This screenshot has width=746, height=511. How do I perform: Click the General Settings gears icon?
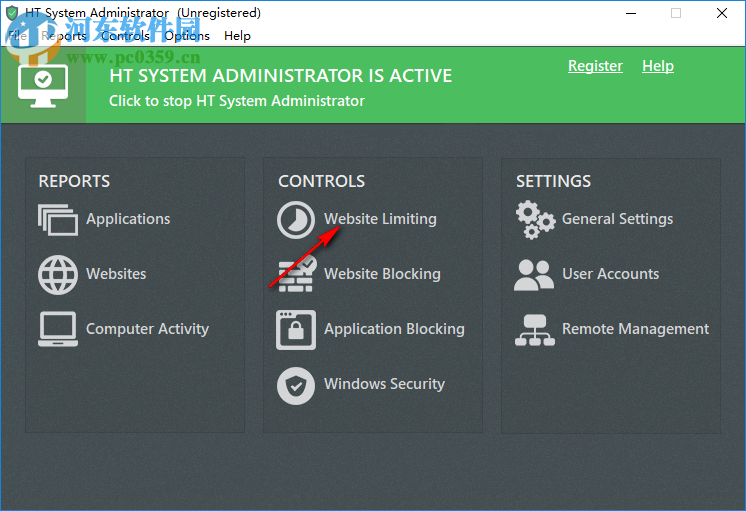click(x=535, y=220)
